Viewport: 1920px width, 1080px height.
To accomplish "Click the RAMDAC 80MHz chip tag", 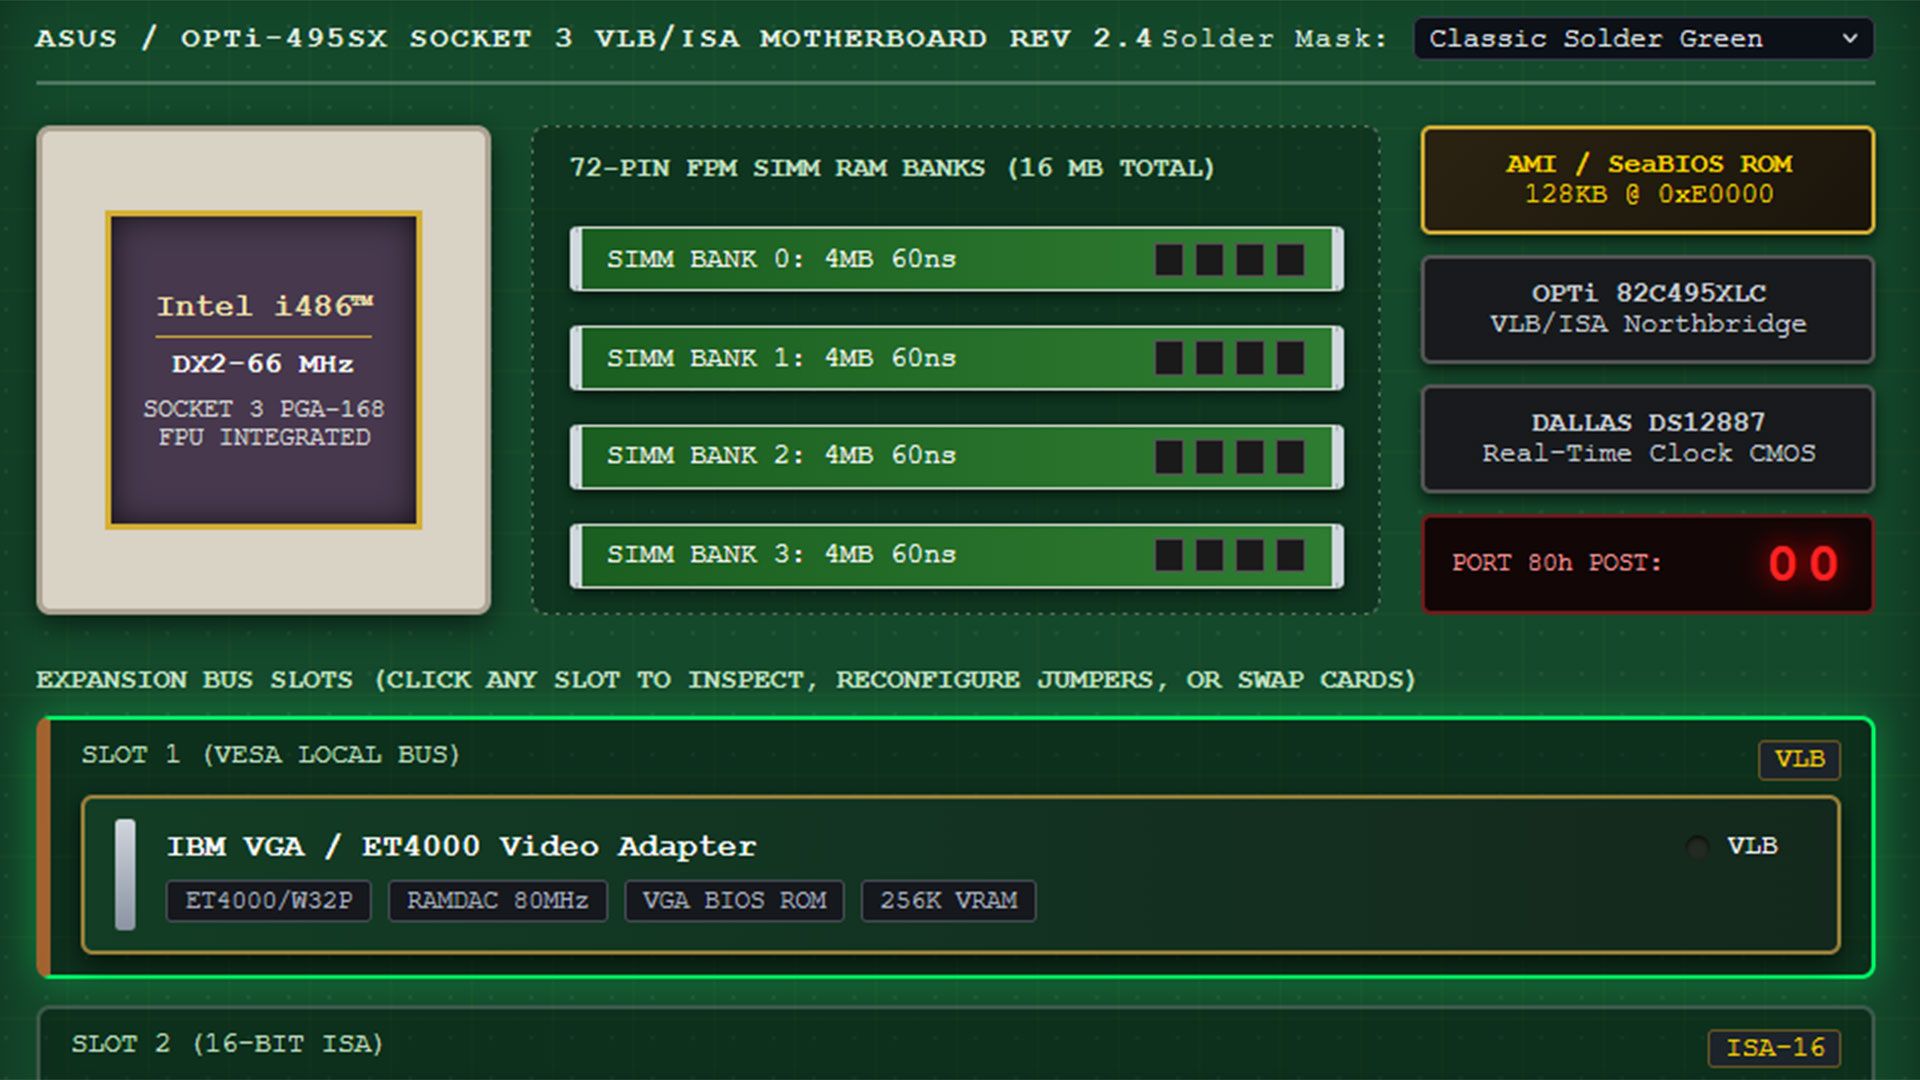I will tap(497, 900).
